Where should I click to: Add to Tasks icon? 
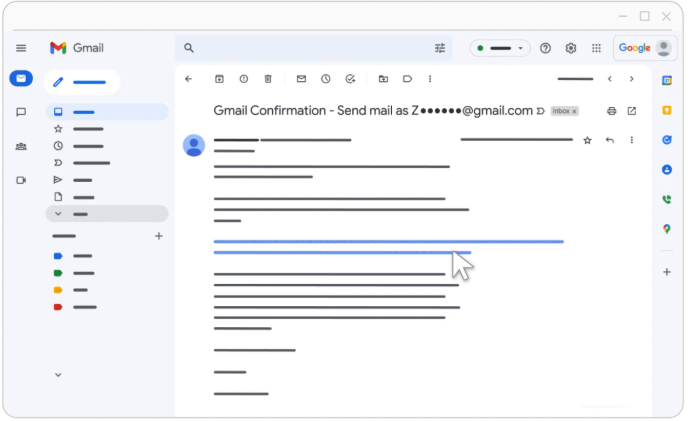350,79
